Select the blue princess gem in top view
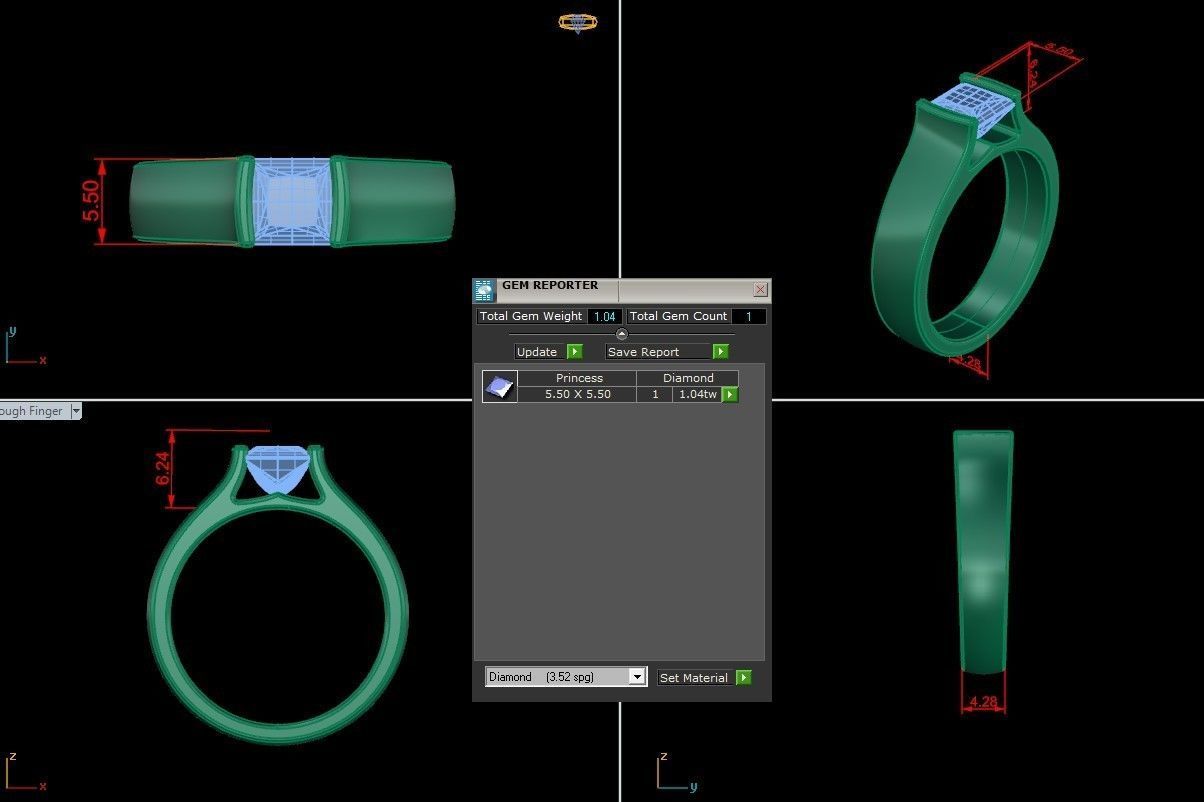Image resolution: width=1204 pixels, height=802 pixels. pyautogui.click(x=292, y=201)
